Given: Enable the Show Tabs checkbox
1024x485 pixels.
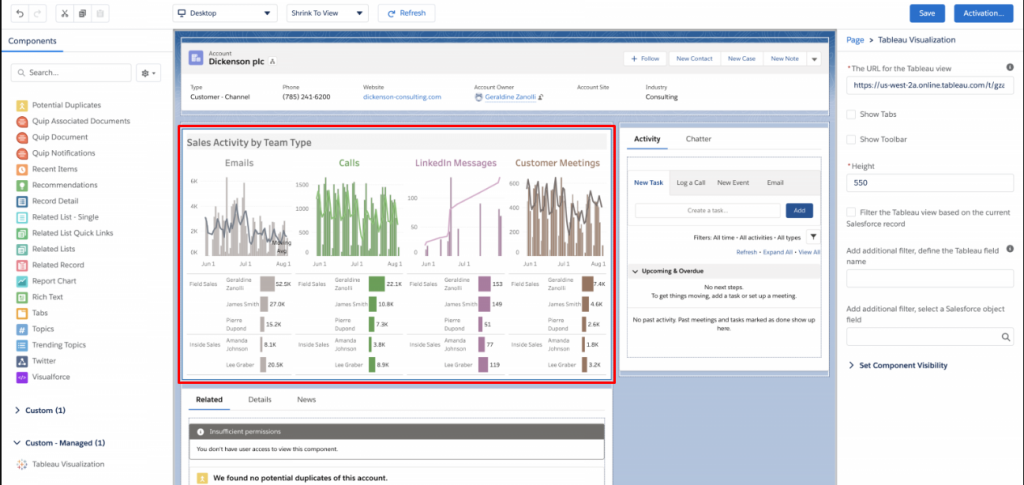Looking at the screenshot, I should 851,114.
